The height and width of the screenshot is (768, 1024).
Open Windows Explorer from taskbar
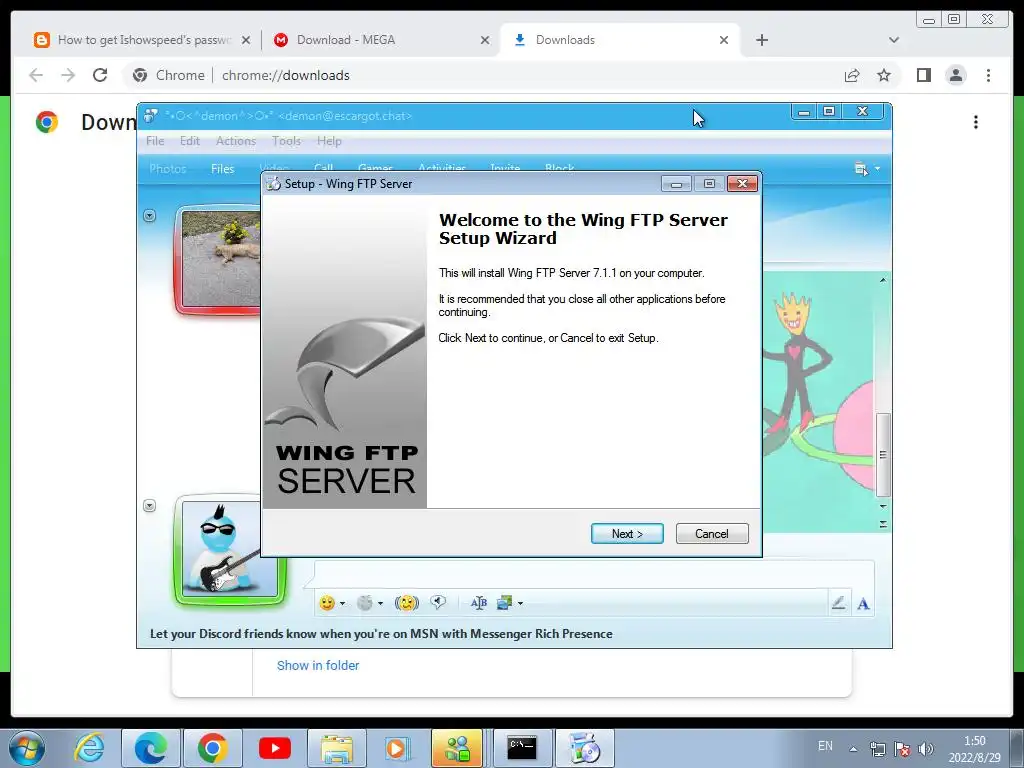coord(336,748)
